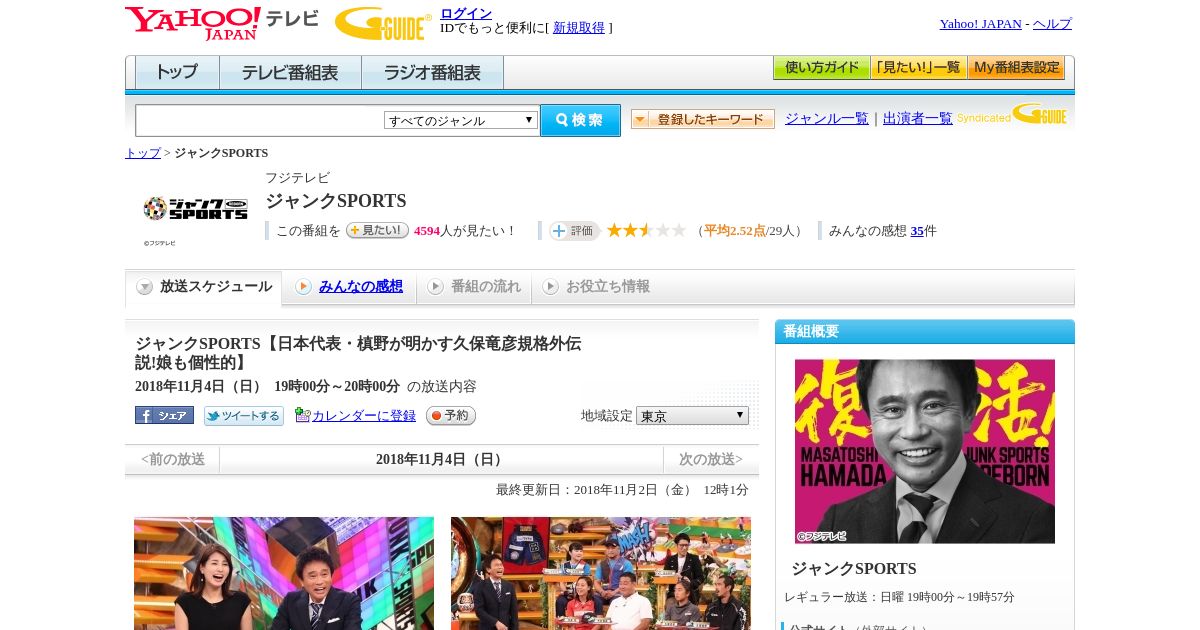The width and height of the screenshot is (1200, 630).
Task: Switch to the ラジオ番組表 tab
Action: pos(433,73)
